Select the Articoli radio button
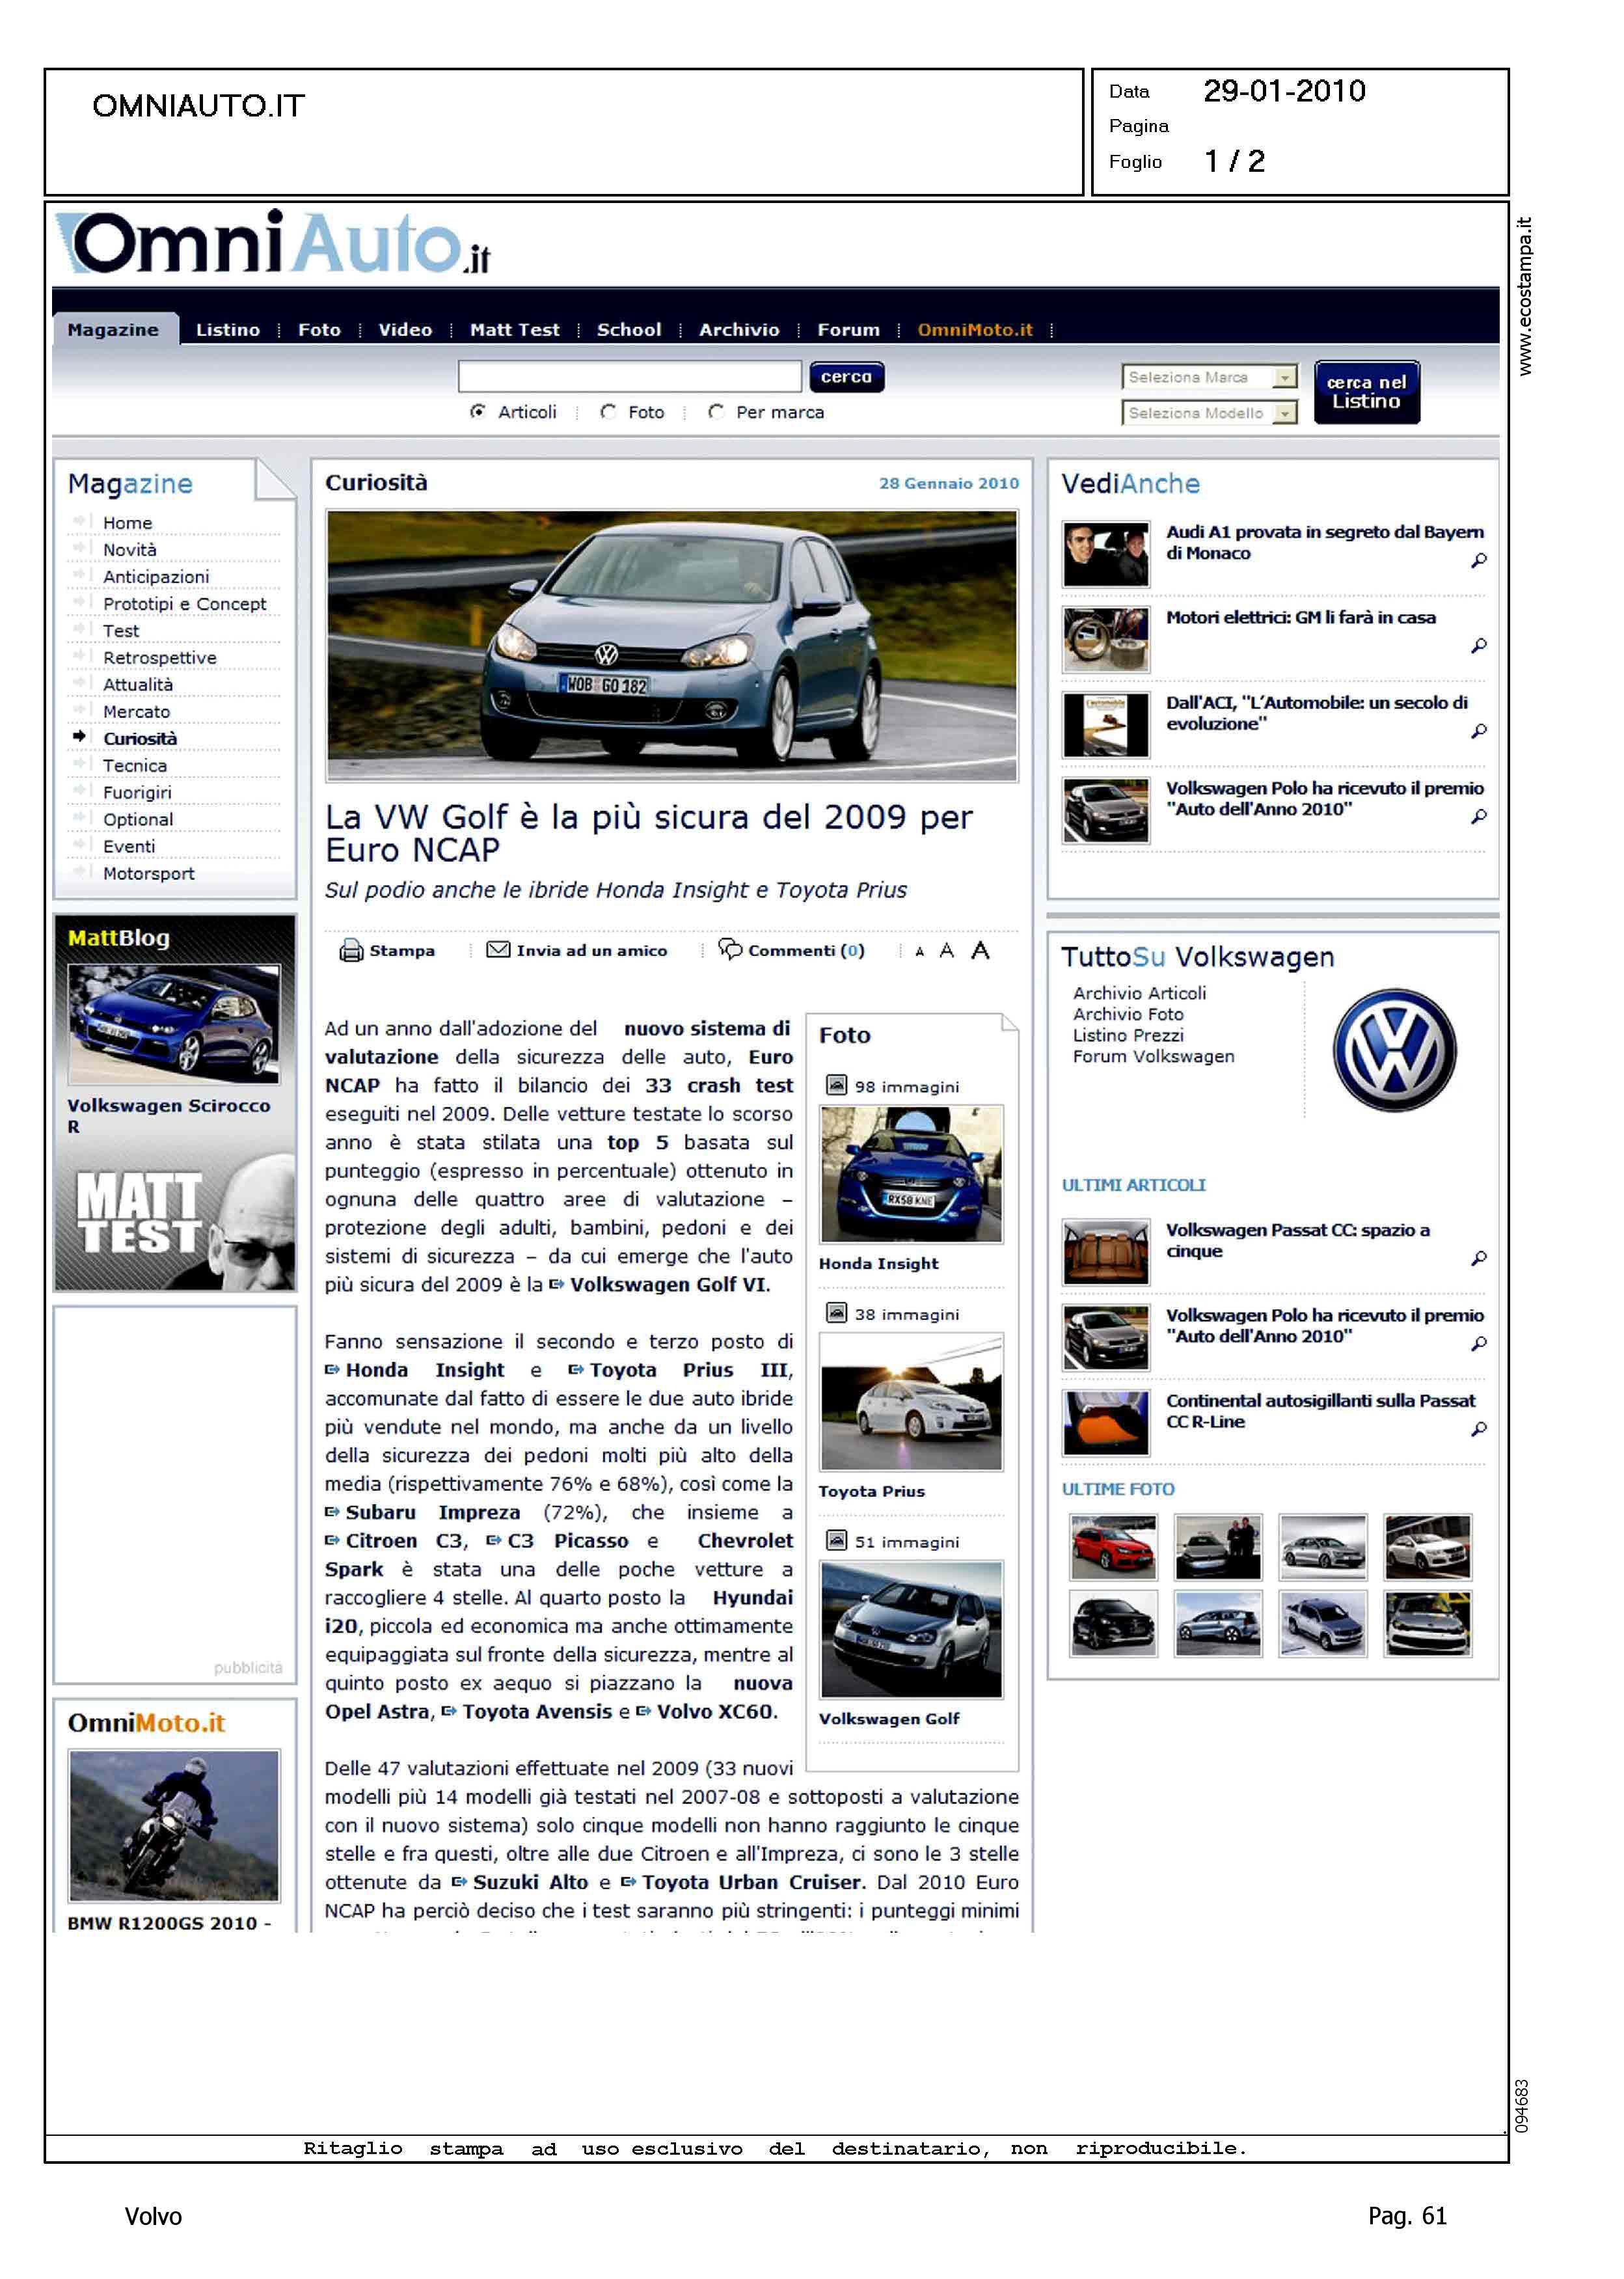This screenshot has width=1624, height=2279. tap(478, 412)
